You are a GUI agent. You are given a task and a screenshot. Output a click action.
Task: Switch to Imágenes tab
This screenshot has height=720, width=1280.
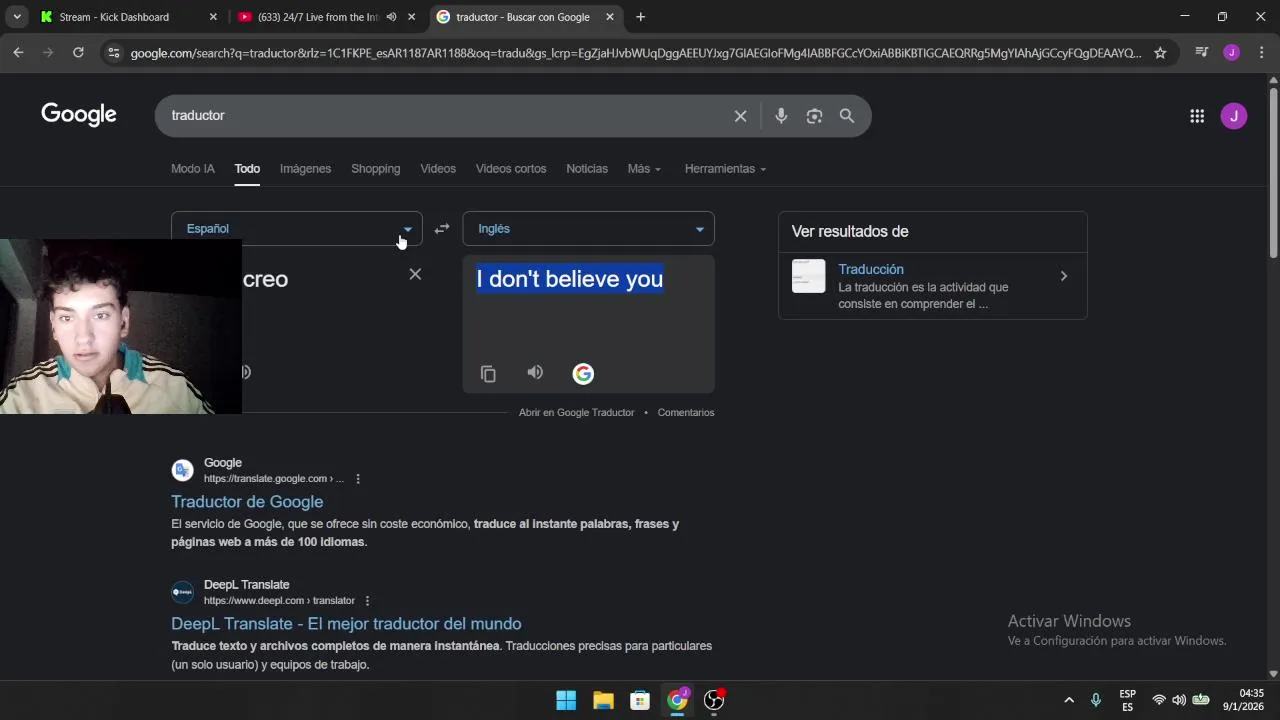point(305,169)
